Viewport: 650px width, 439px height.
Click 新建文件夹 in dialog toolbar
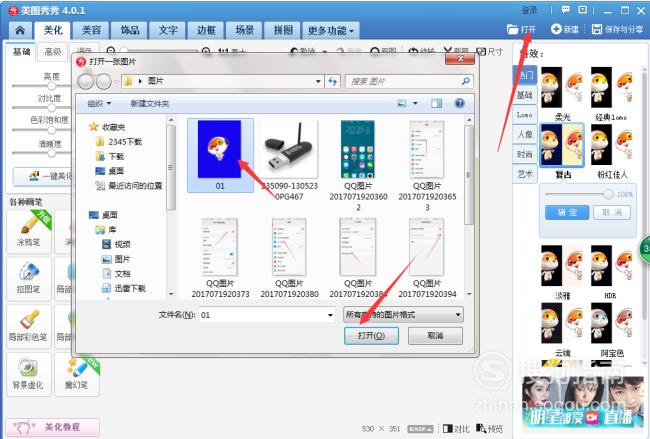click(150, 103)
